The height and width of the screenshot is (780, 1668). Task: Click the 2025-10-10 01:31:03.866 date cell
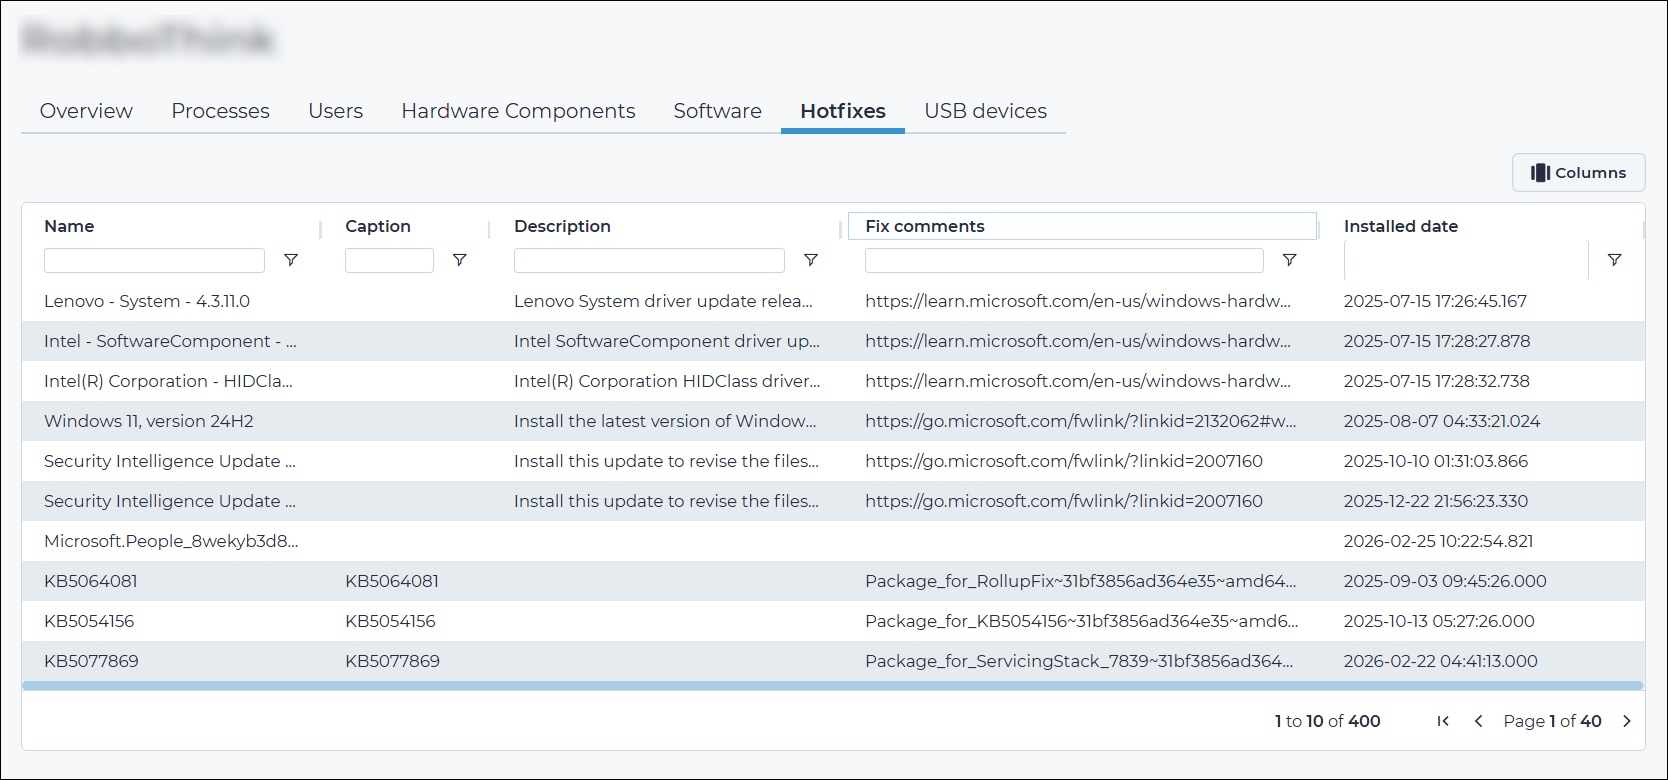click(1436, 461)
